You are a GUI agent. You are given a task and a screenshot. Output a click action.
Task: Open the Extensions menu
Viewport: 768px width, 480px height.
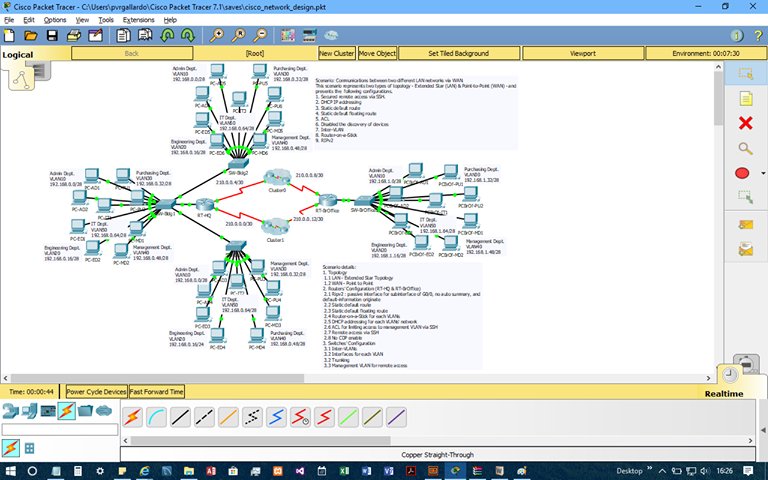(x=138, y=19)
